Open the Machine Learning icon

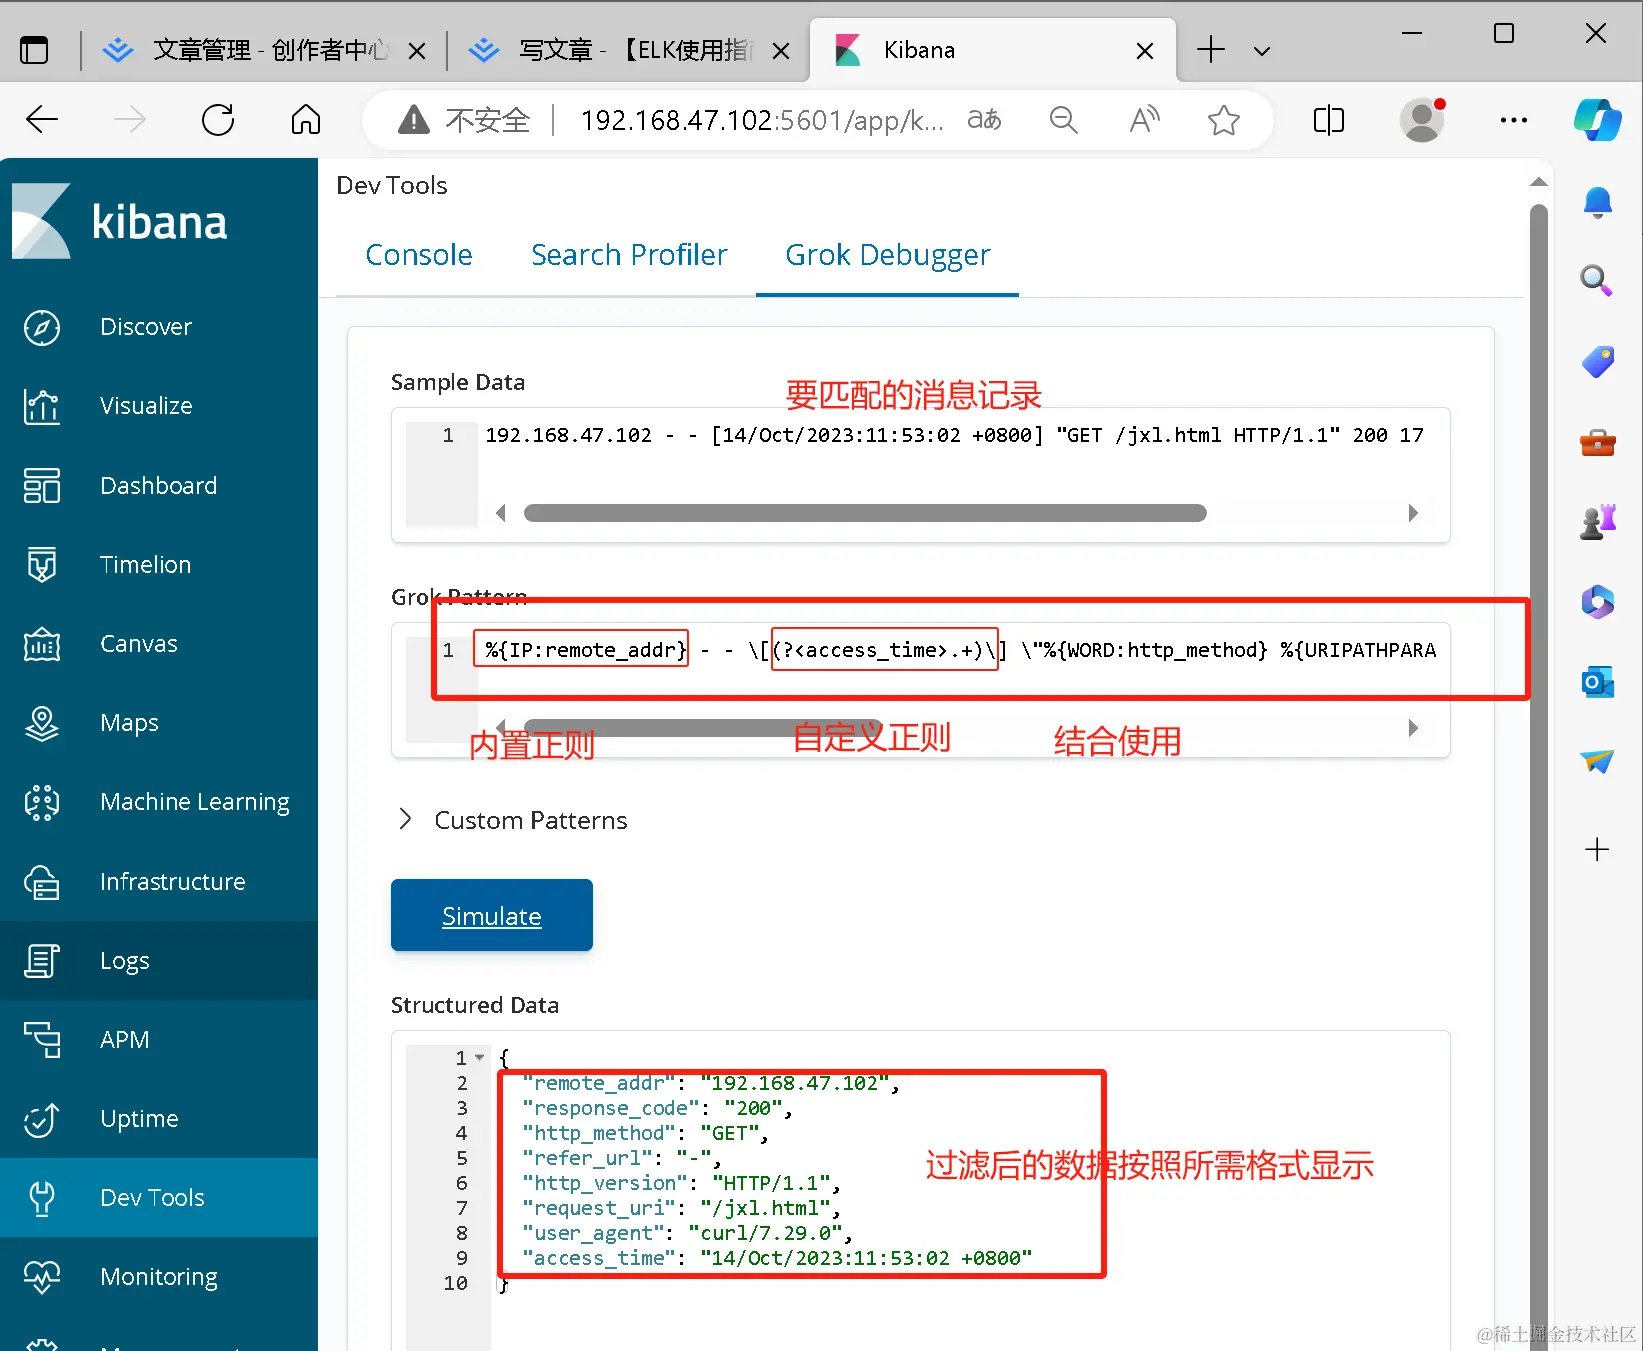coord(42,802)
